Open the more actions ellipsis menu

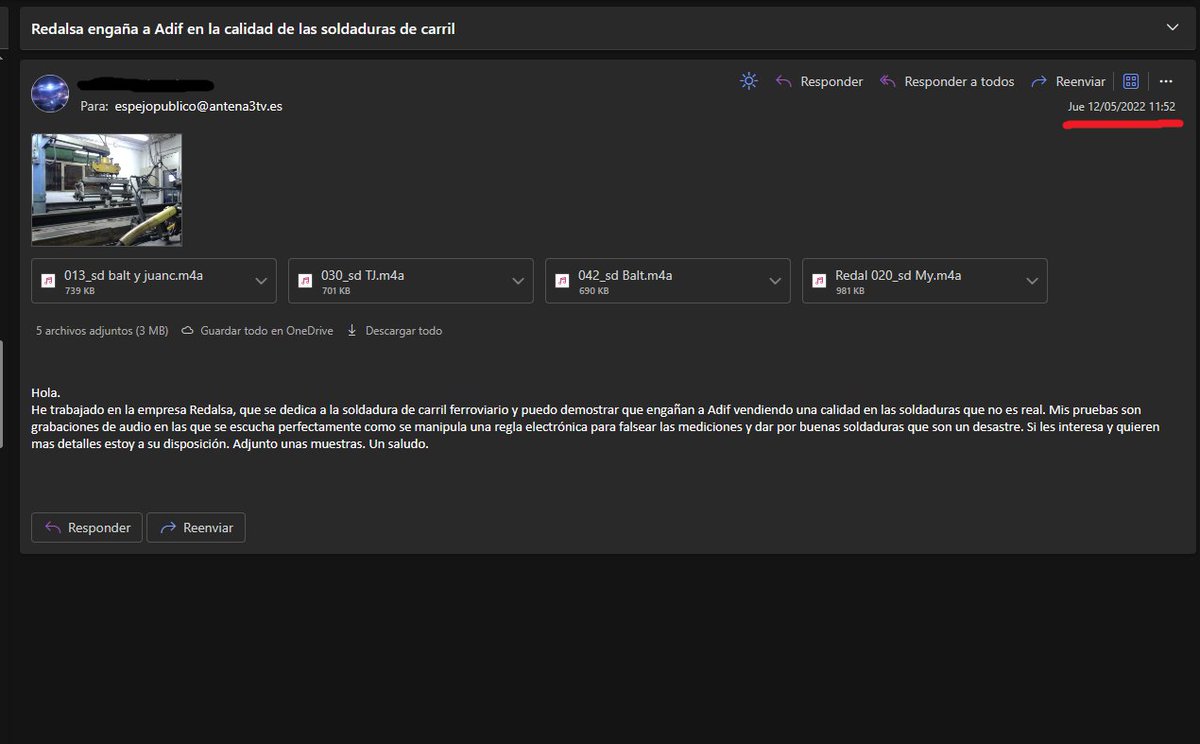pos(1165,81)
